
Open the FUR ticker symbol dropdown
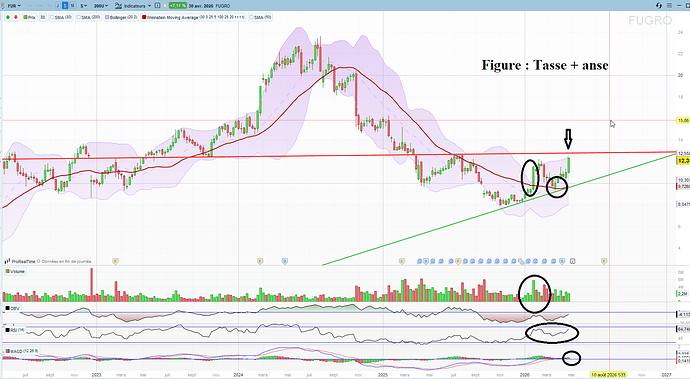(14, 6)
